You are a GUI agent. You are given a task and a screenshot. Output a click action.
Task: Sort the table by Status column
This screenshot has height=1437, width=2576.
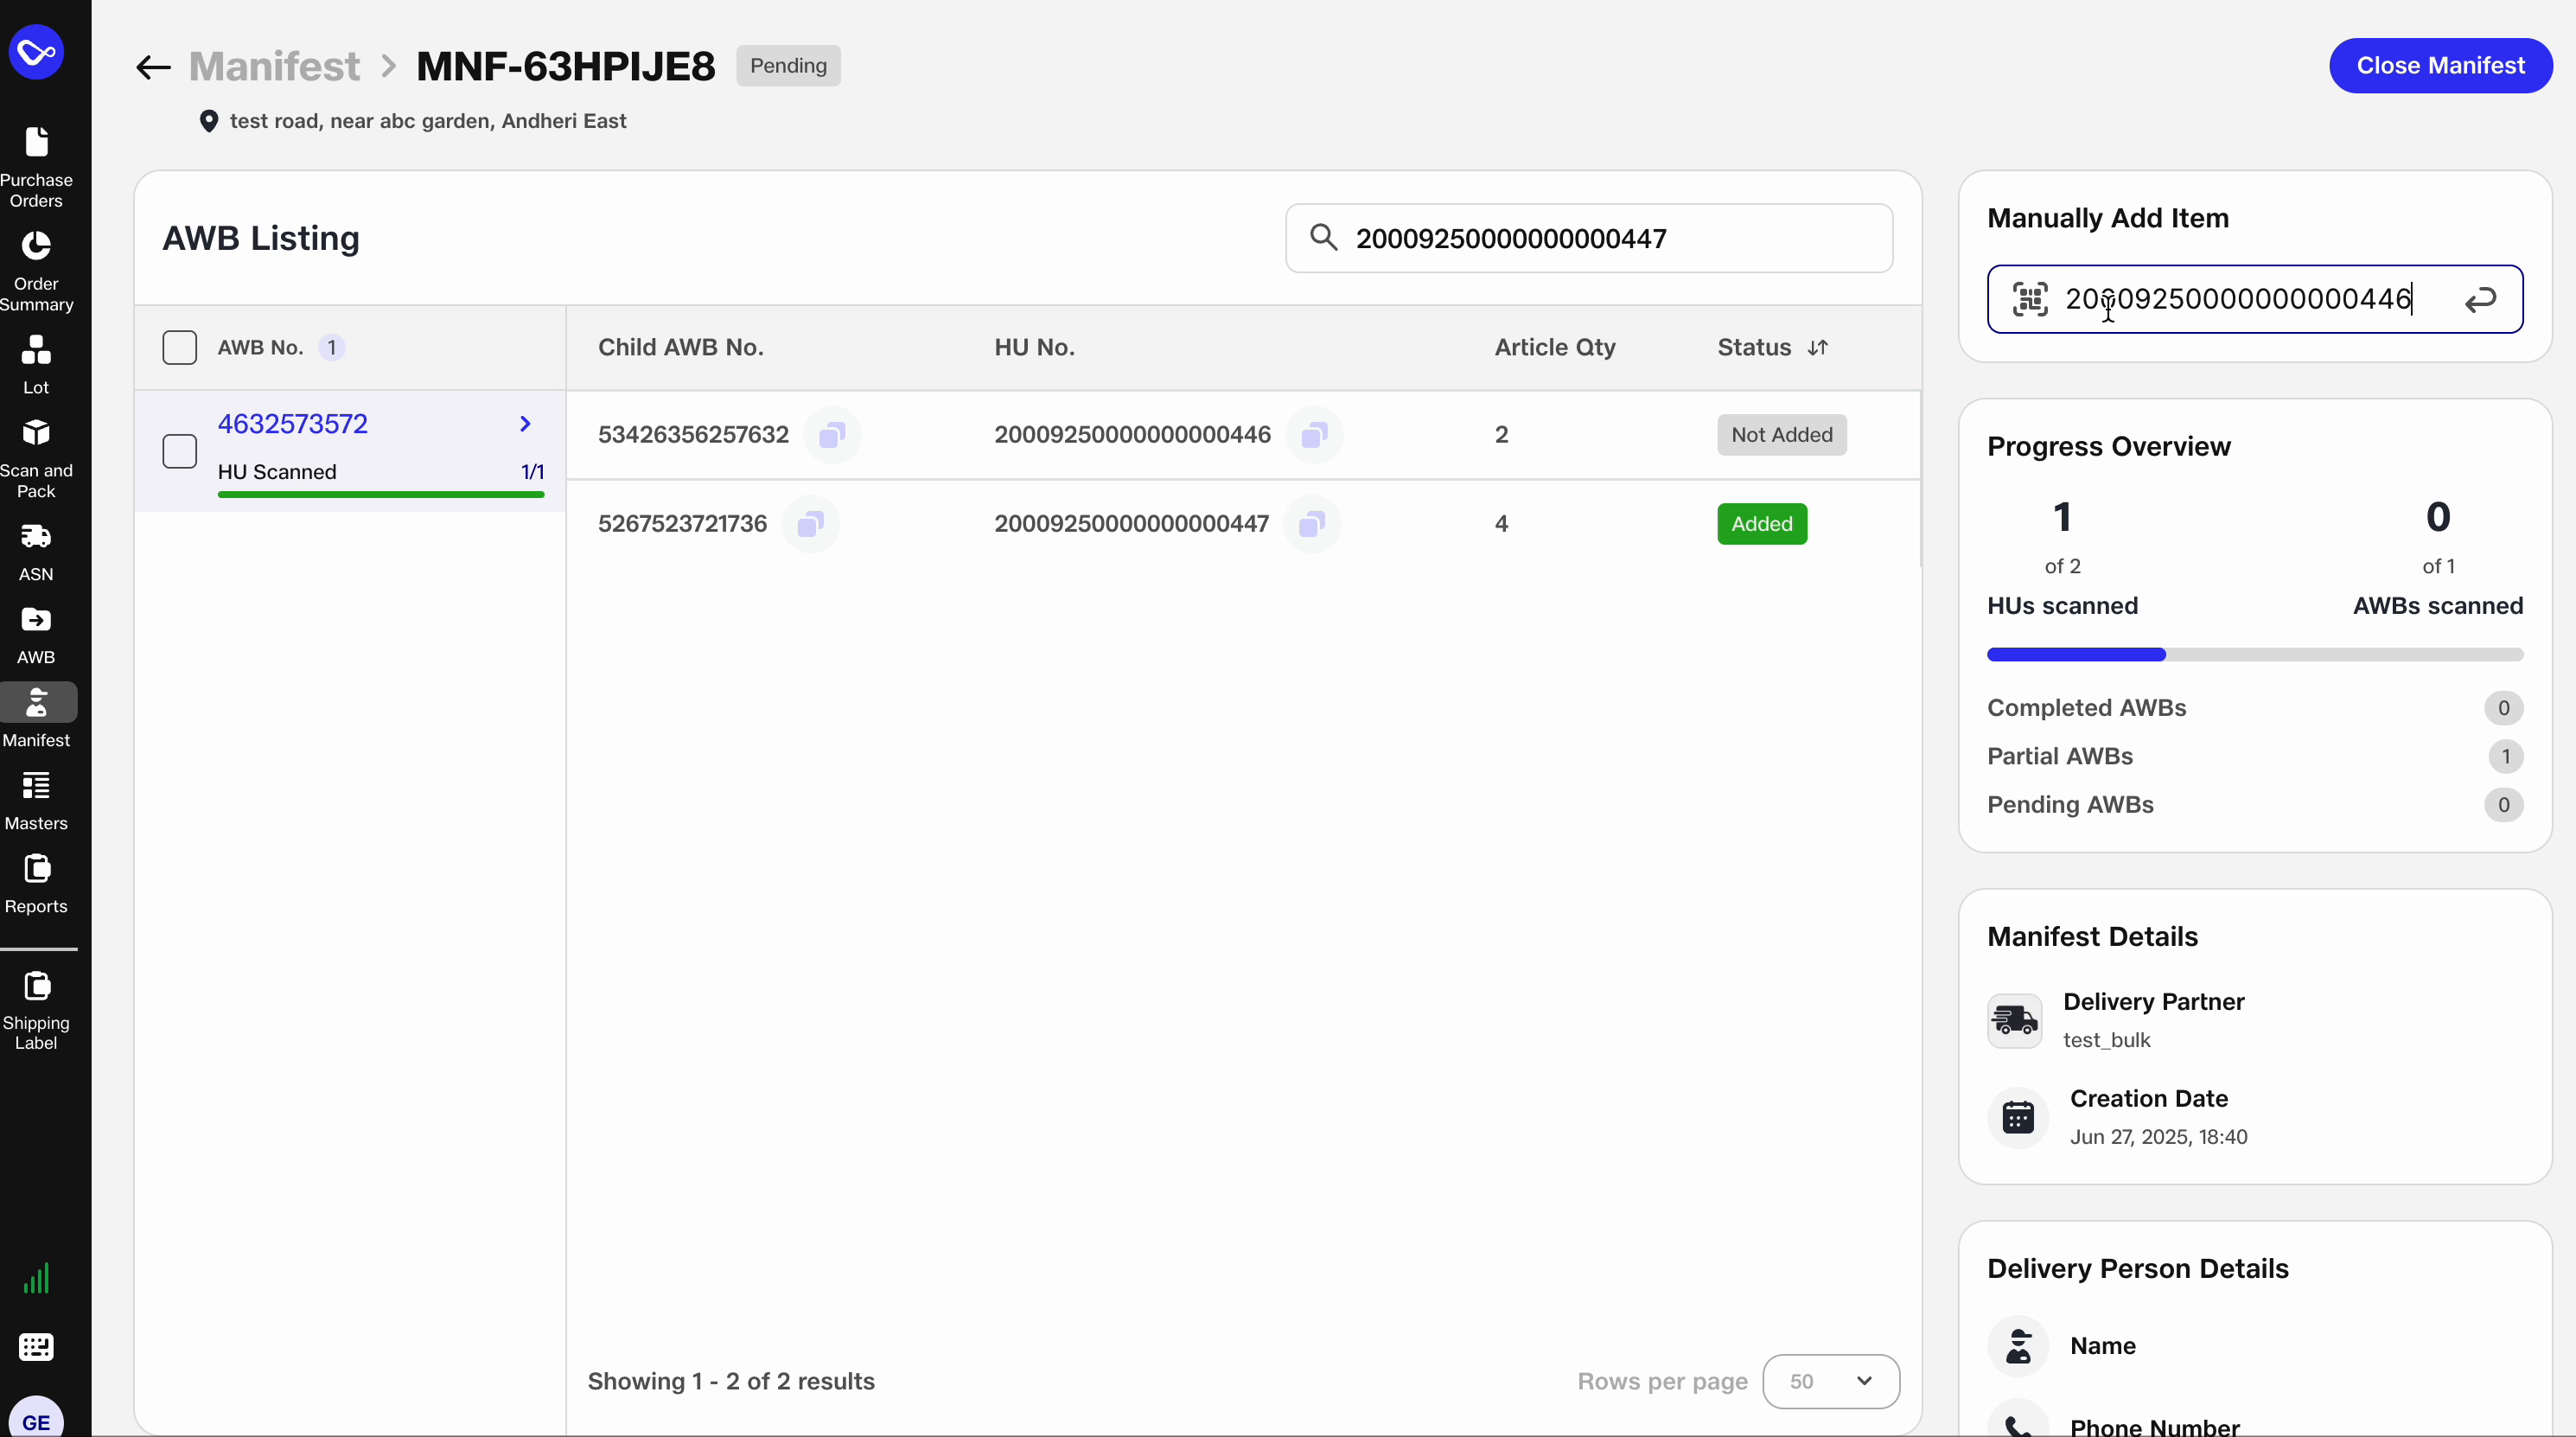pyautogui.click(x=1819, y=347)
